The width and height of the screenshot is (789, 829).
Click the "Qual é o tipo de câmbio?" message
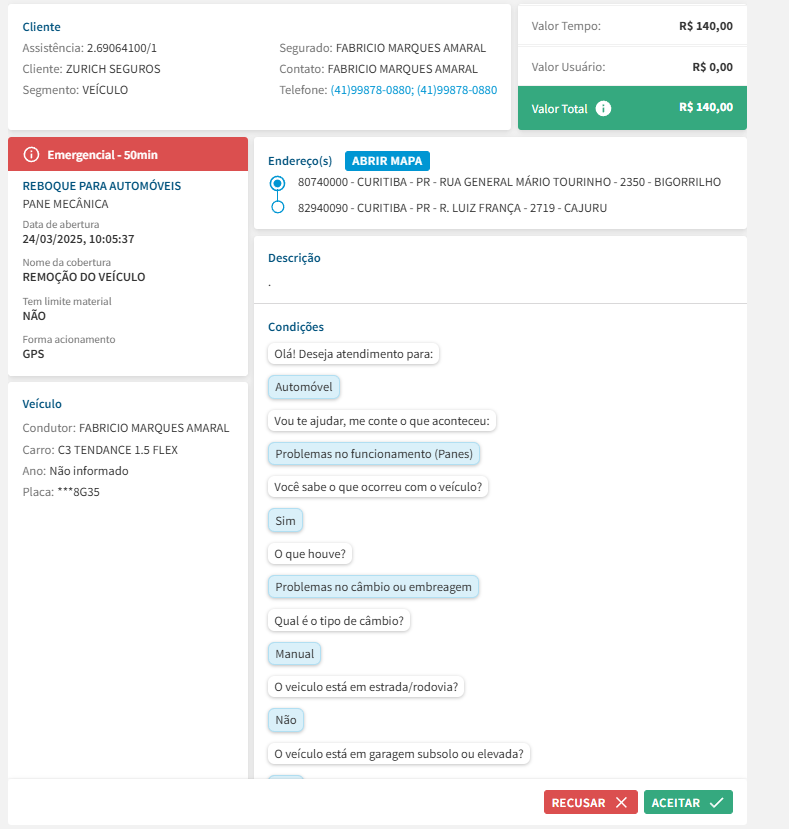pos(339,621)
